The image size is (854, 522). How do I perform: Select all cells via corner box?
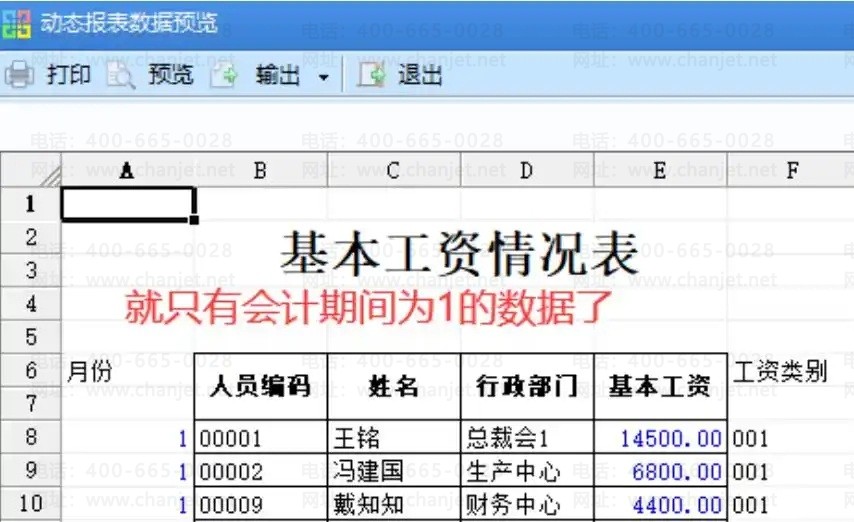pos(30,171)
